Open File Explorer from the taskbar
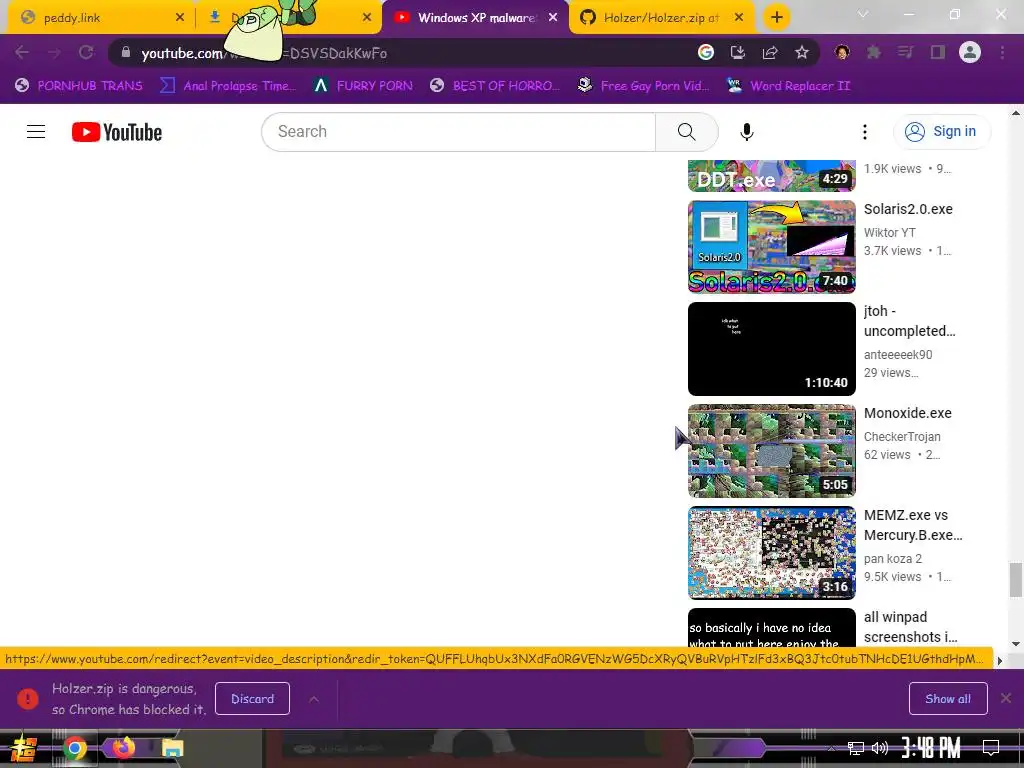 (172, 748)
